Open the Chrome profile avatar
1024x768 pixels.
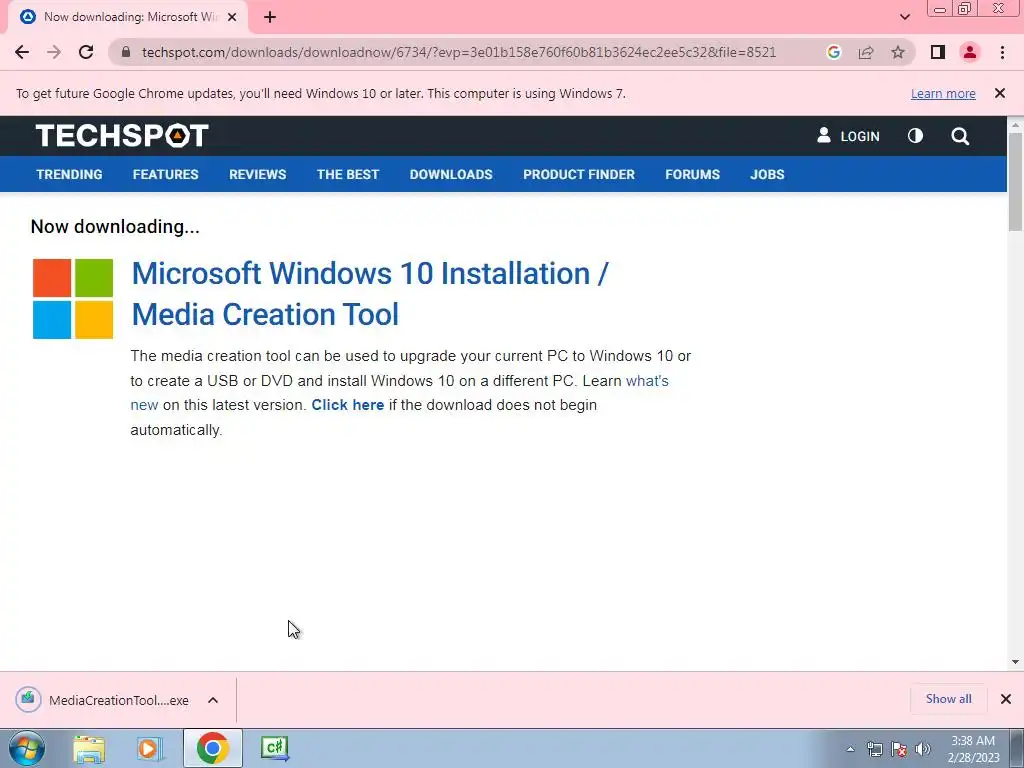coord(970,52)
